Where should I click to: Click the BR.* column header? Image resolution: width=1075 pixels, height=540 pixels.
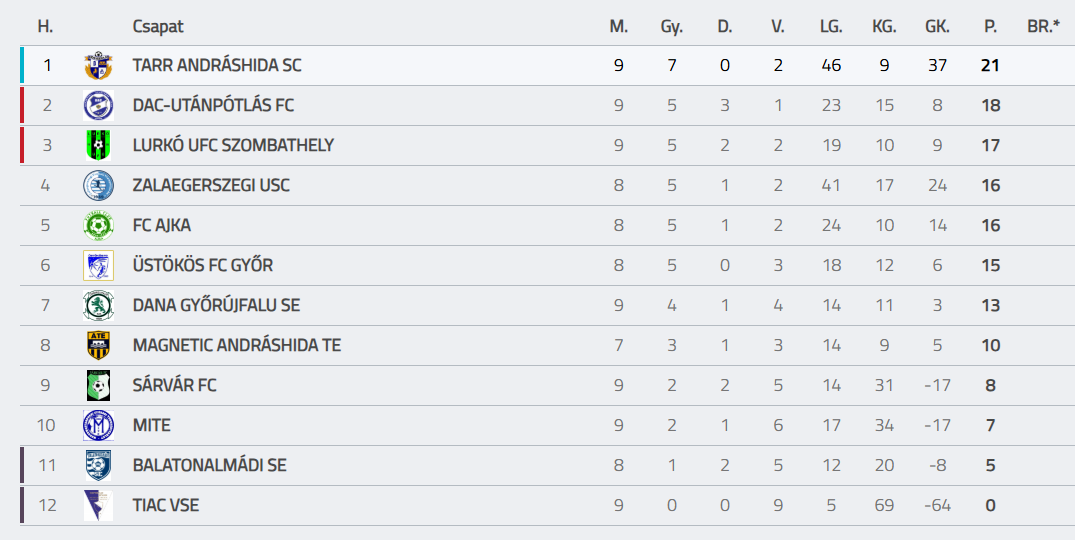point(1043,27)
